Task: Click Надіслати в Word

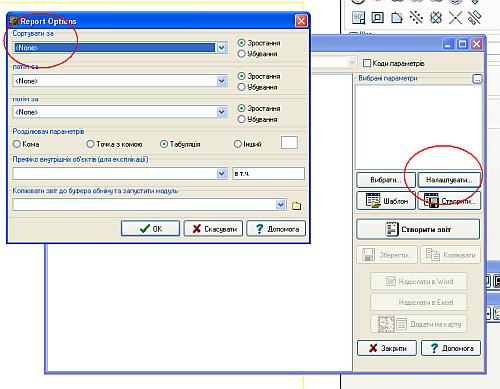Action: (x=419, y=281)
